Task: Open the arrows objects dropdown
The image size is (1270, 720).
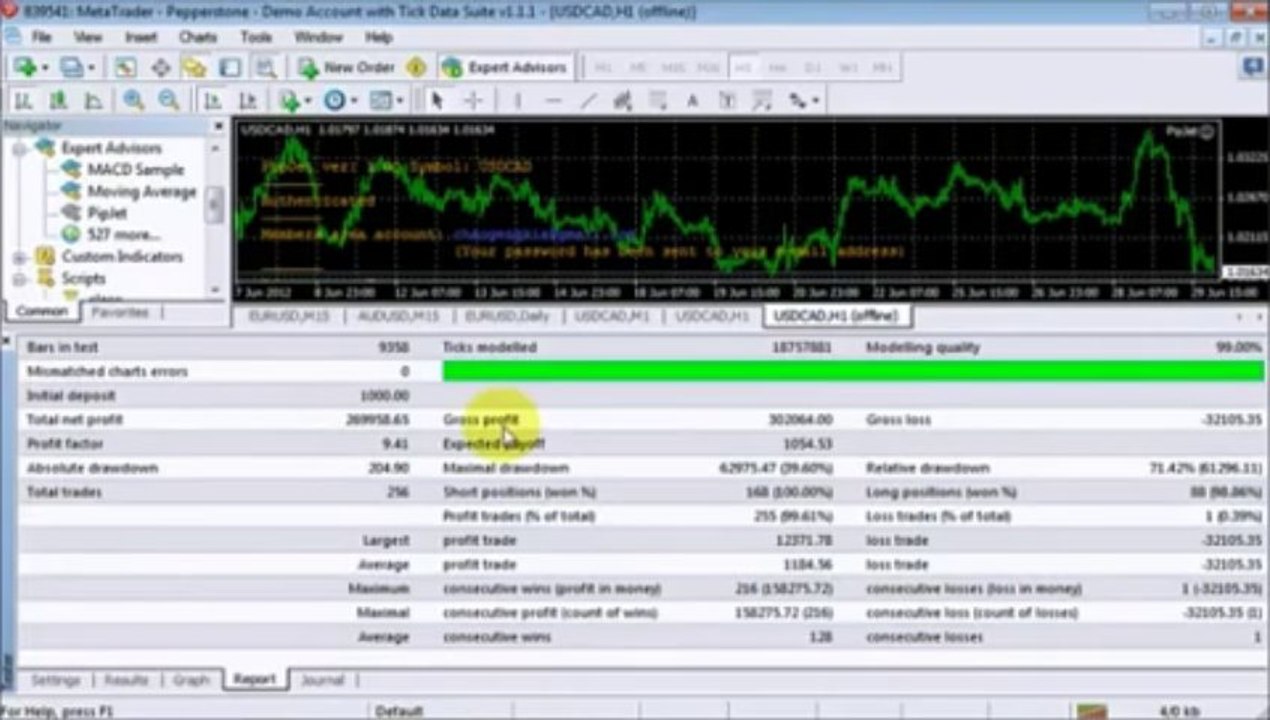Action: click(x=815, y=101)
